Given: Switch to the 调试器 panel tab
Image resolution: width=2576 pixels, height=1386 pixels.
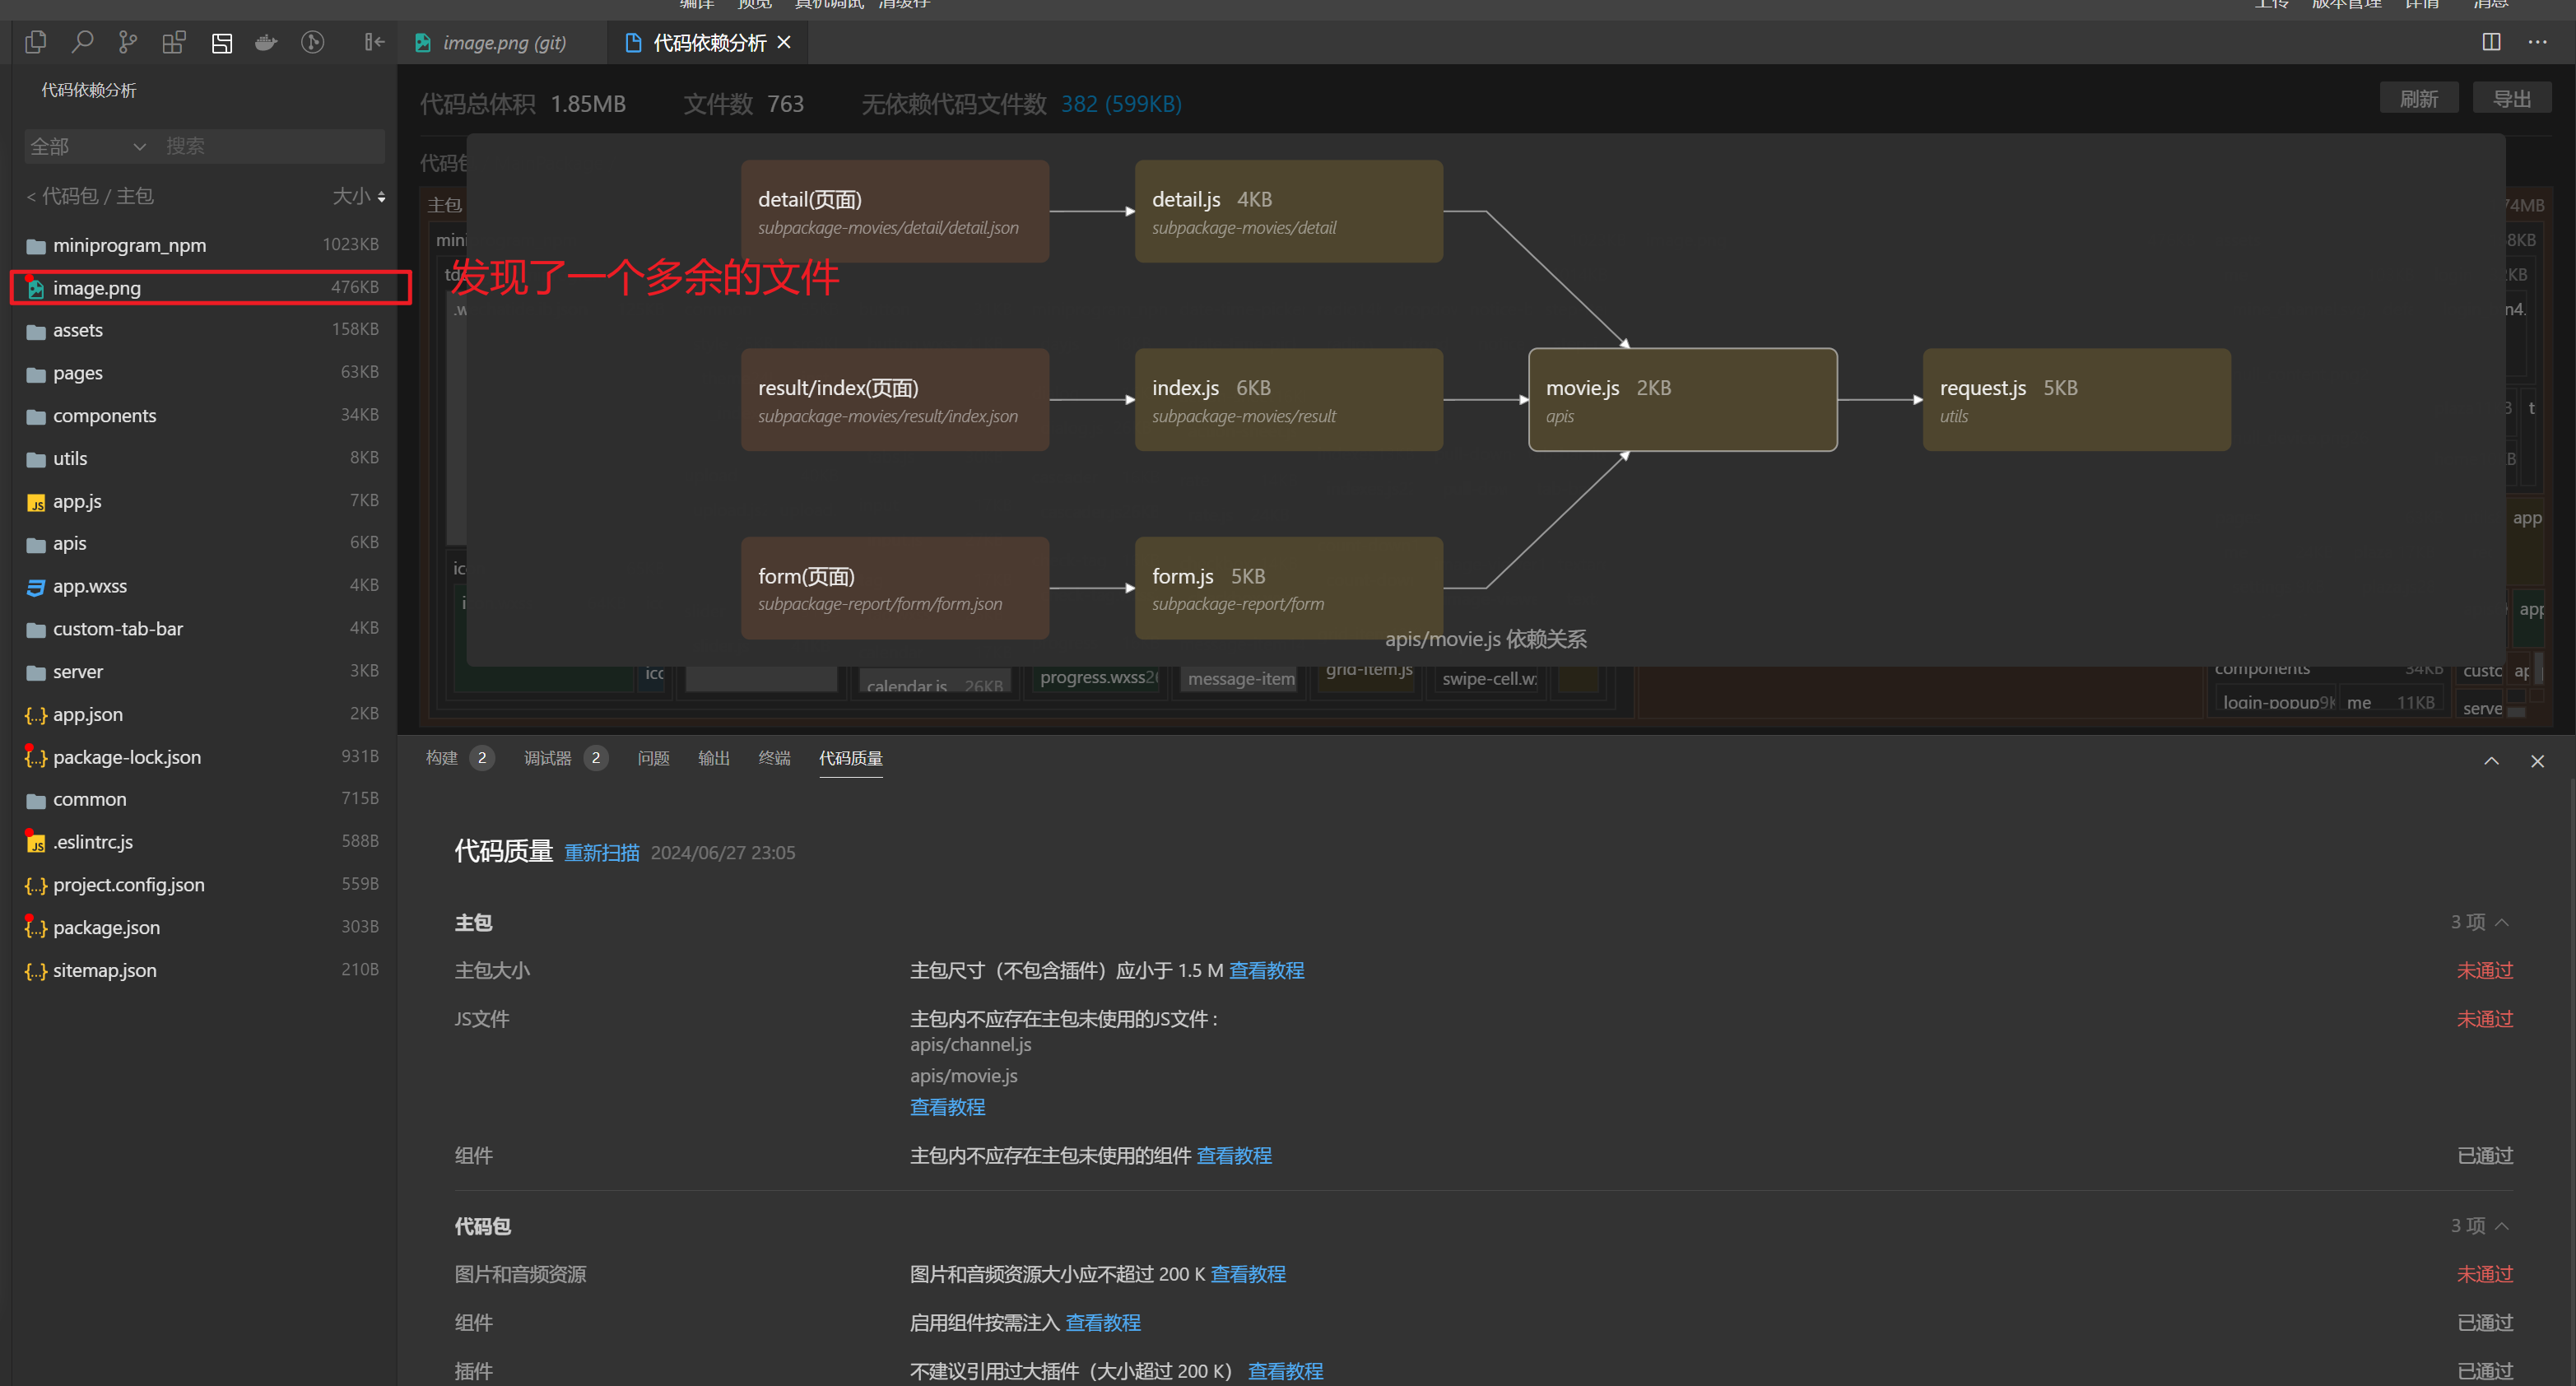Looking at the screenshot, I should pos(547,758).
